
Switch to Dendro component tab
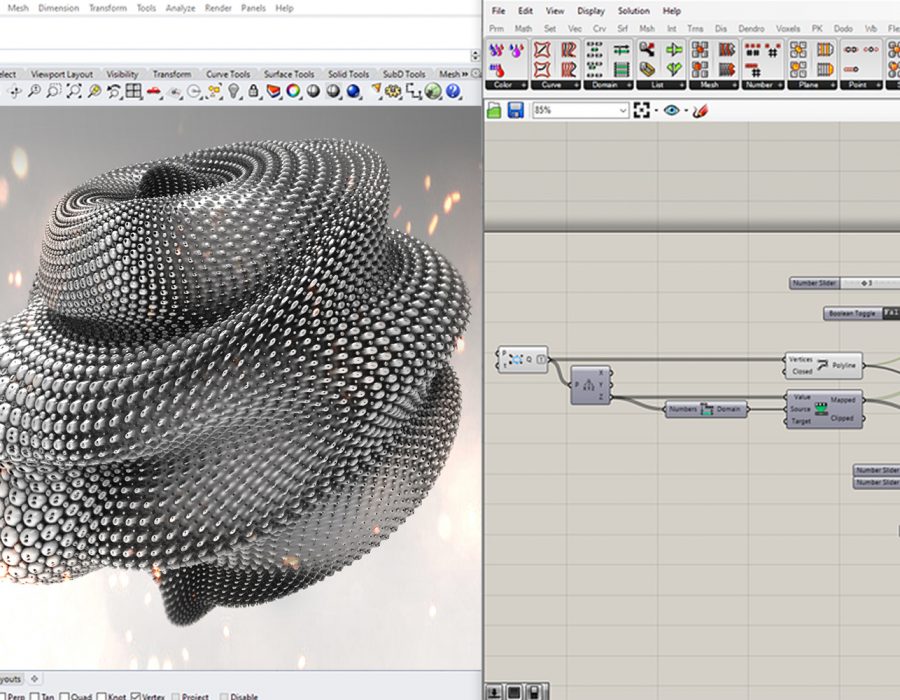pyautogui.click(x=751, y=28)
